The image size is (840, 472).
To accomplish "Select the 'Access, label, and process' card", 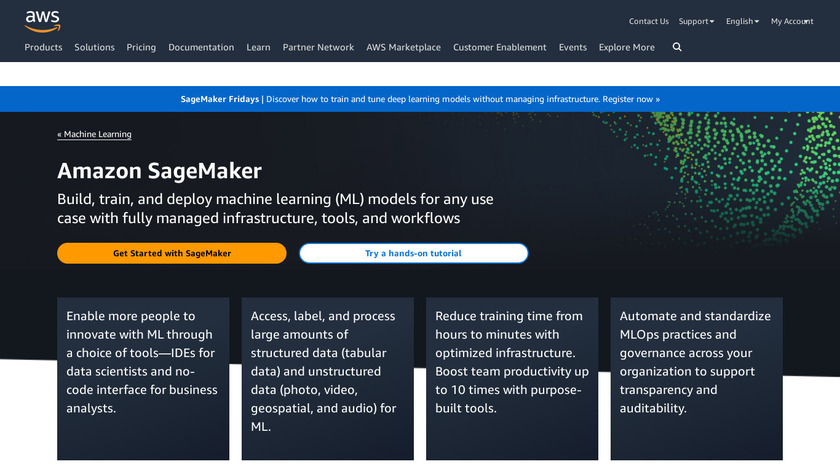I will coord(327,378).
